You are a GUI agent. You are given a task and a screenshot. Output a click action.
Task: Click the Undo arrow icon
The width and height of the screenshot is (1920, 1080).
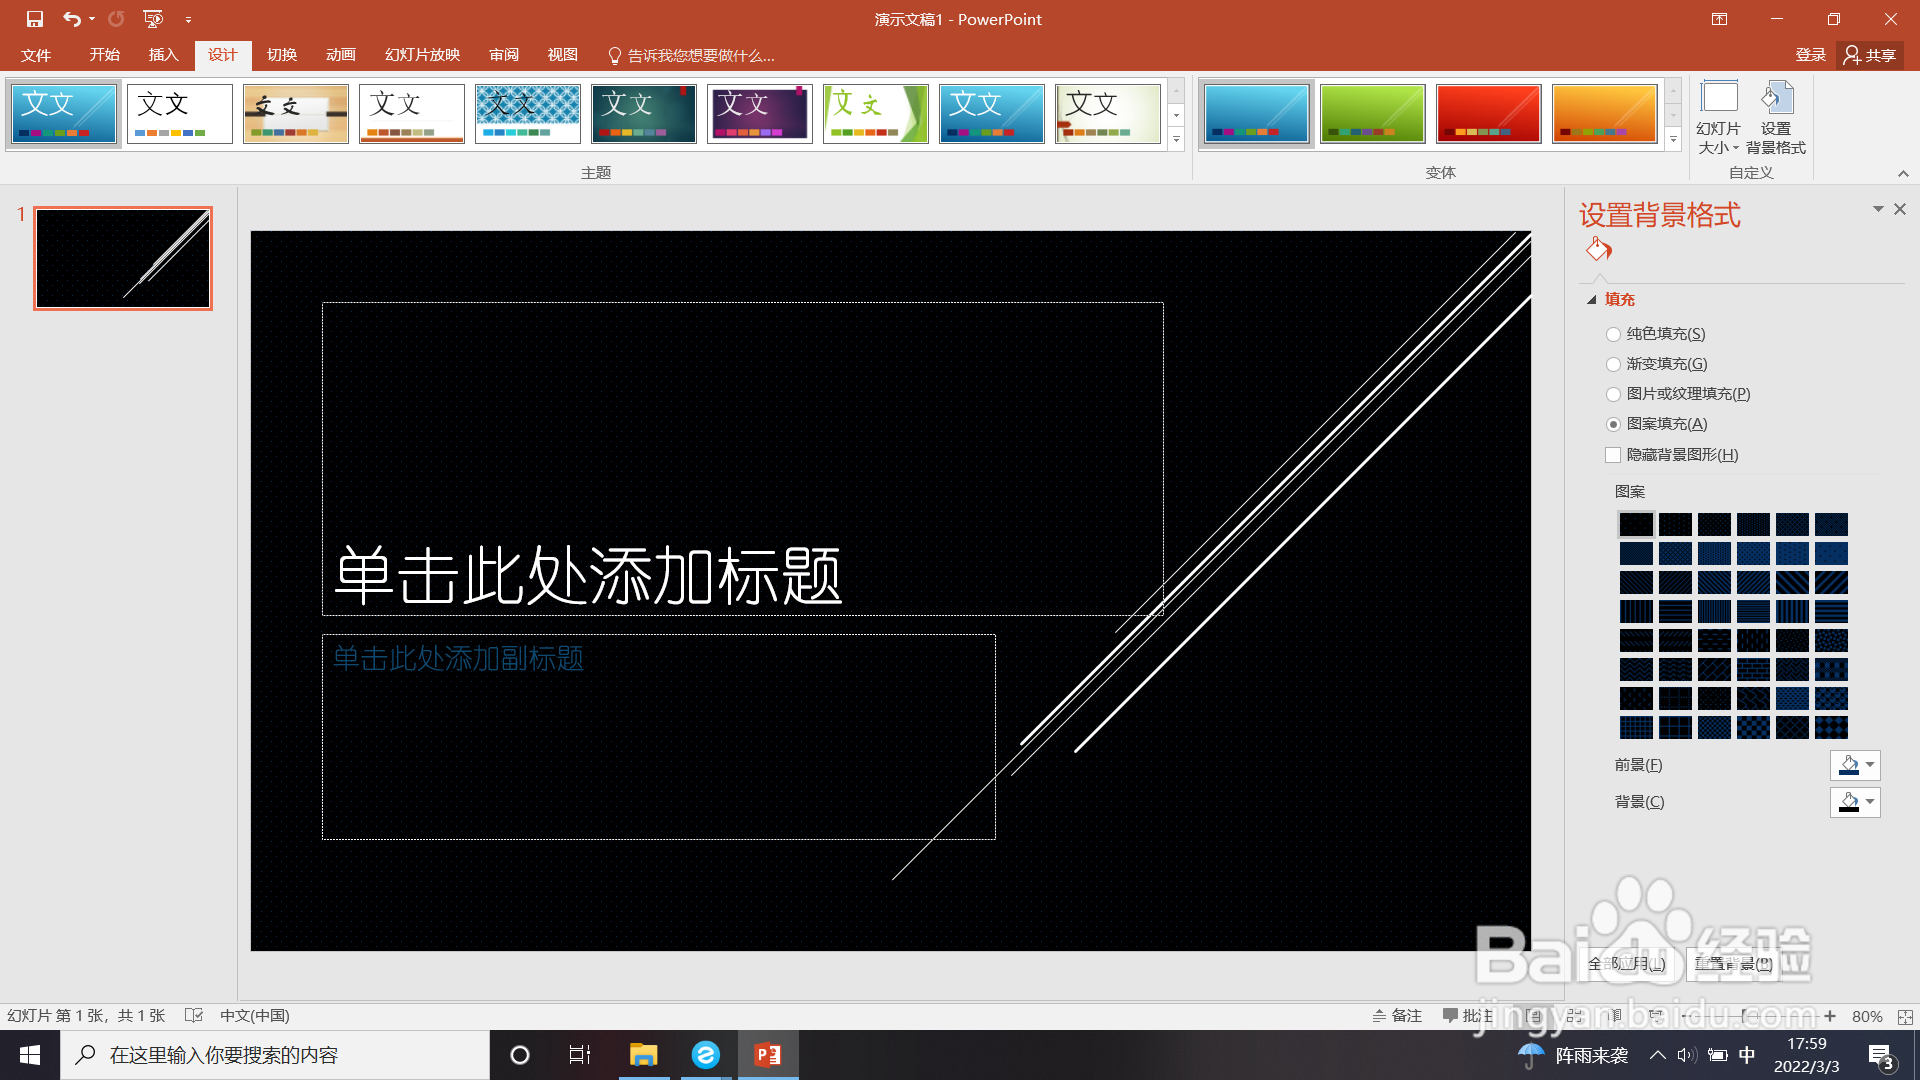(71, 19)
